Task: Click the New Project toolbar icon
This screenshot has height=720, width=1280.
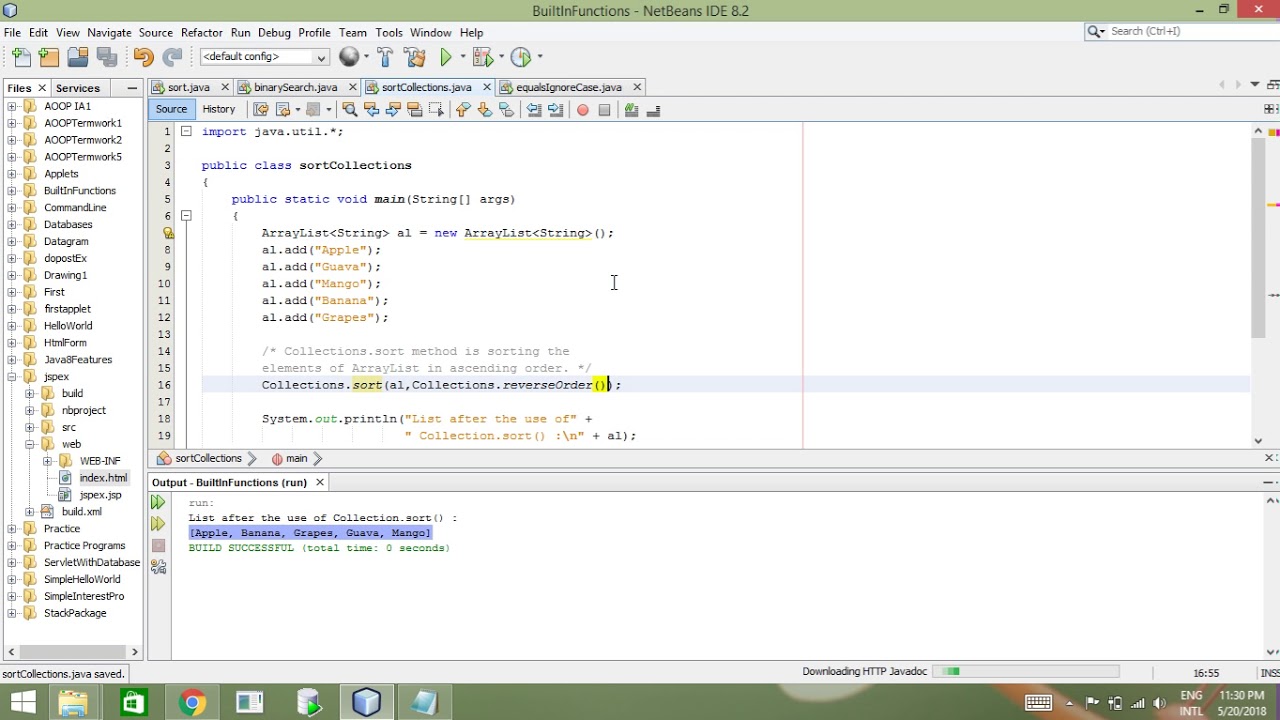Action: [x=49, y=57]
